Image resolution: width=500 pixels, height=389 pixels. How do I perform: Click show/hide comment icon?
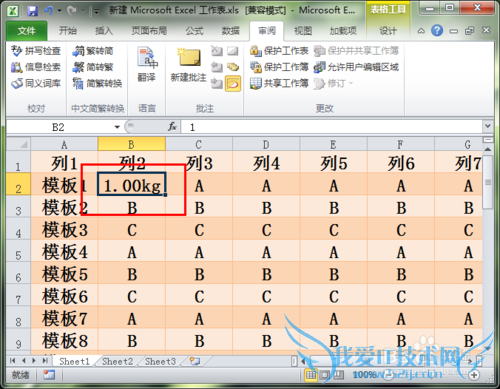233,51
